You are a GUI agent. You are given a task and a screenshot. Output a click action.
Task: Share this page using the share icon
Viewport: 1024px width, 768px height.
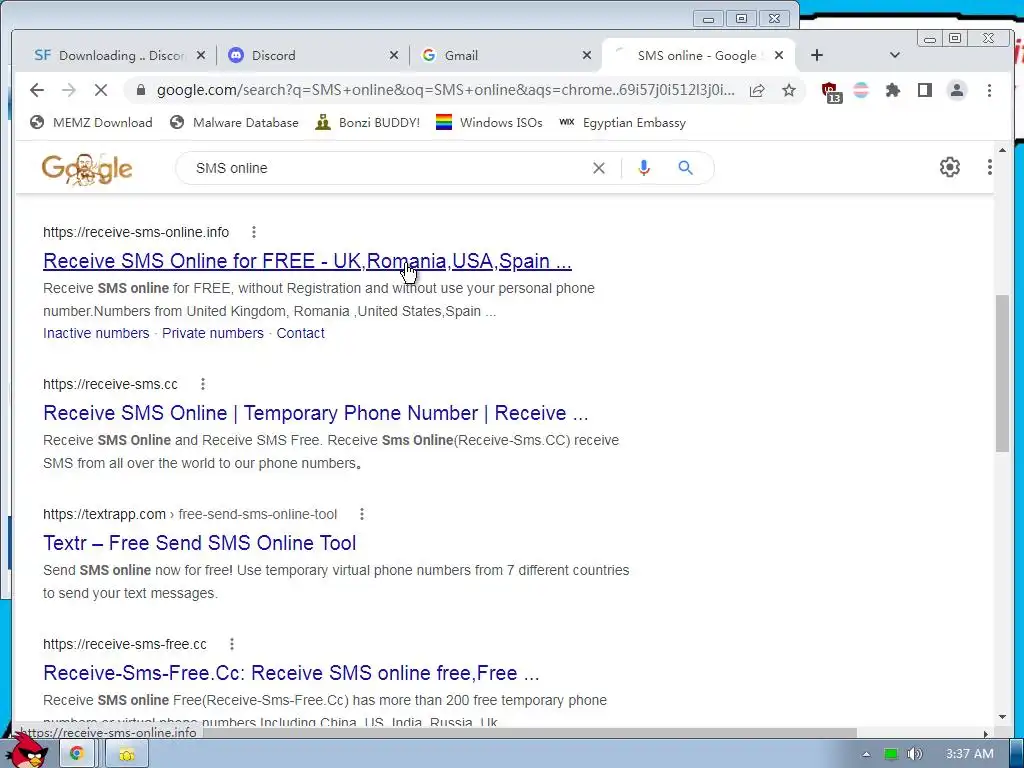click(x=757, y=90)
